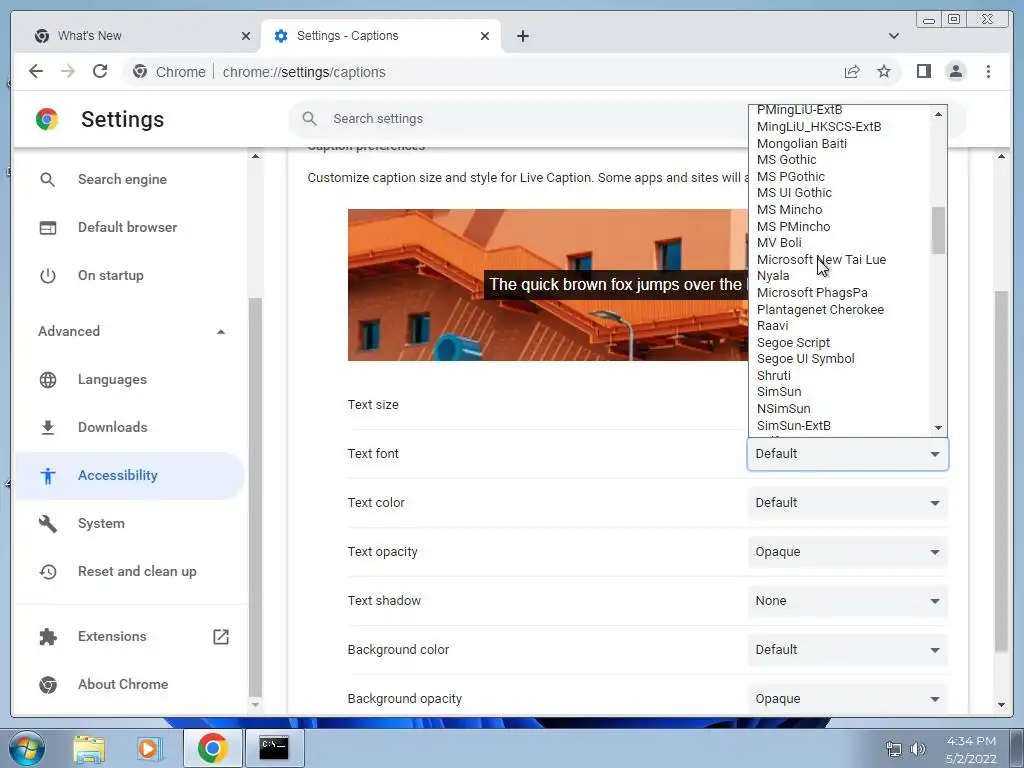Click the Extensions puzzle piece icon

(48, 637)
